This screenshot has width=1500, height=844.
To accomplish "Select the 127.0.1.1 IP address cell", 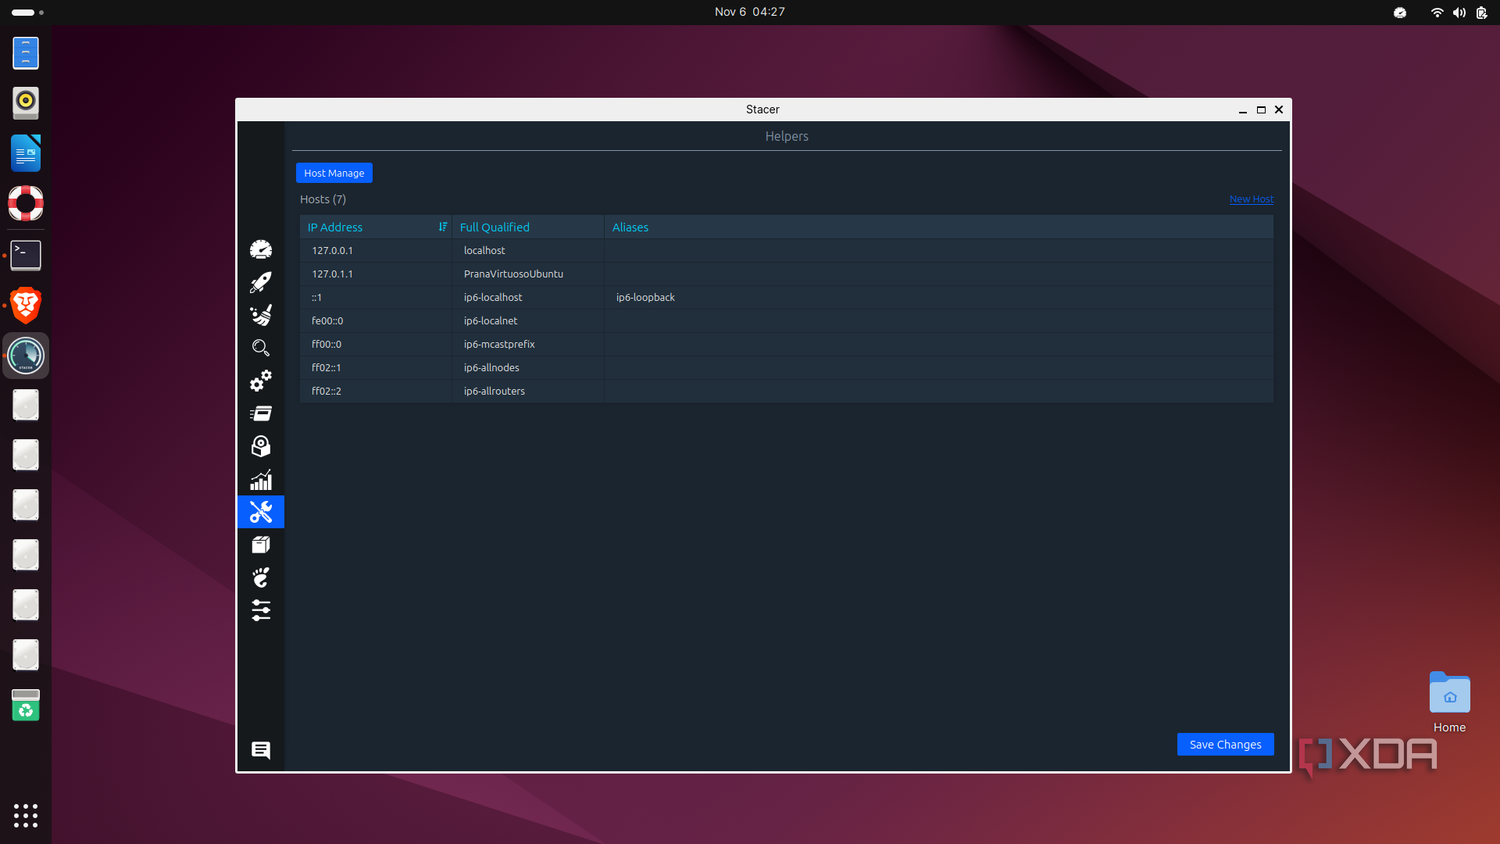I will point(376,274).
